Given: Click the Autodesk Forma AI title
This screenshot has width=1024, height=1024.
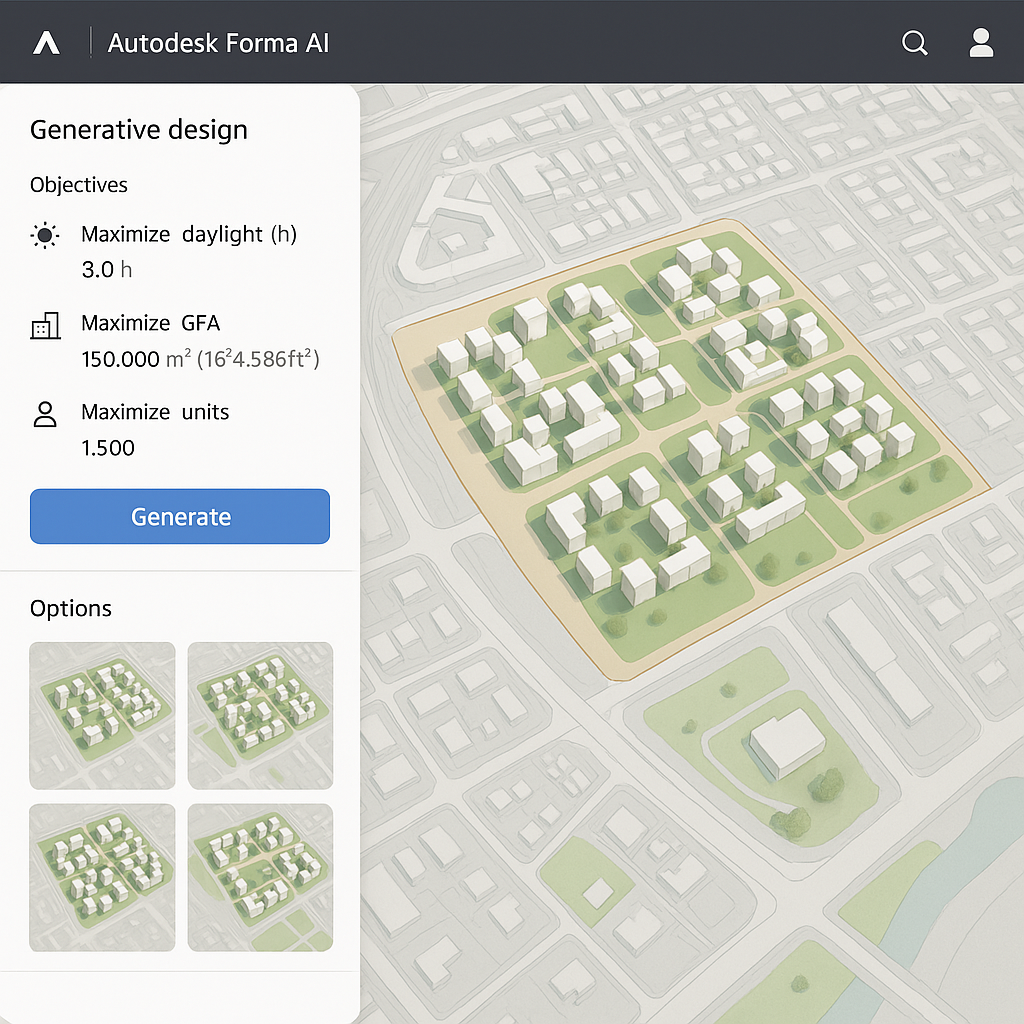Looking at the screenshot, I should (x=218, y=44).
